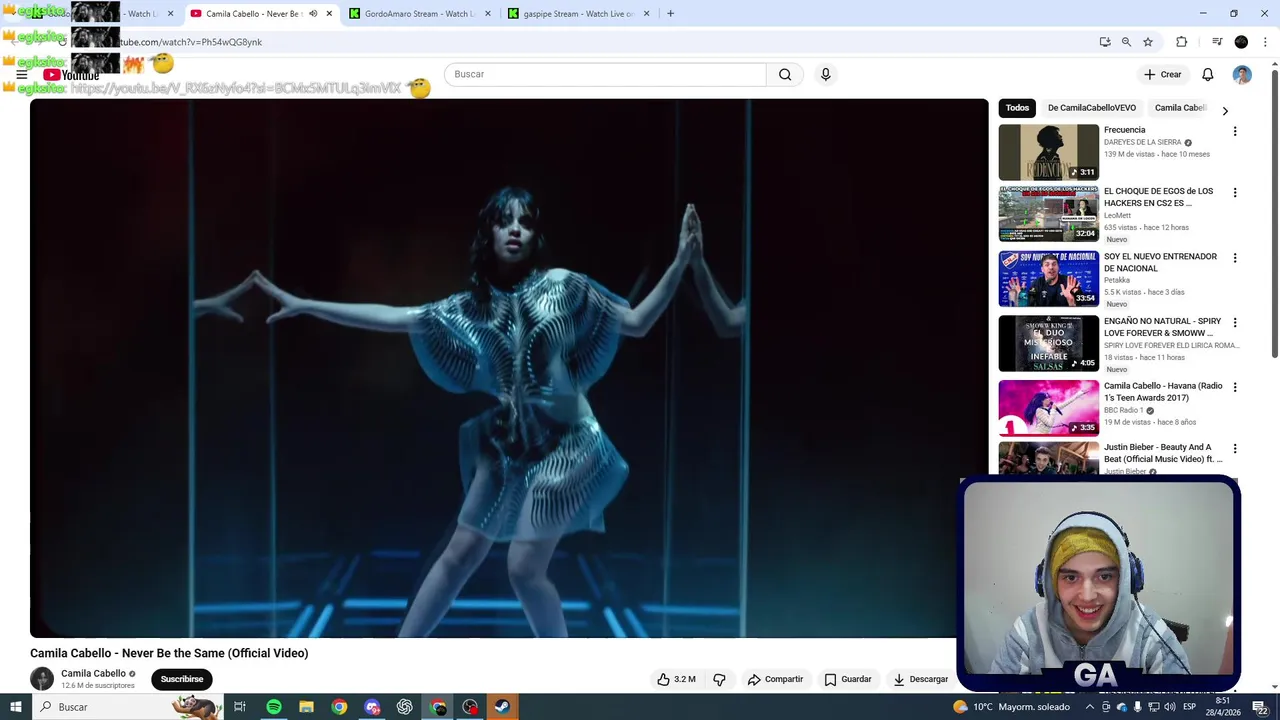Open the YouTube hamburger guide menu

tap(21, 75)
